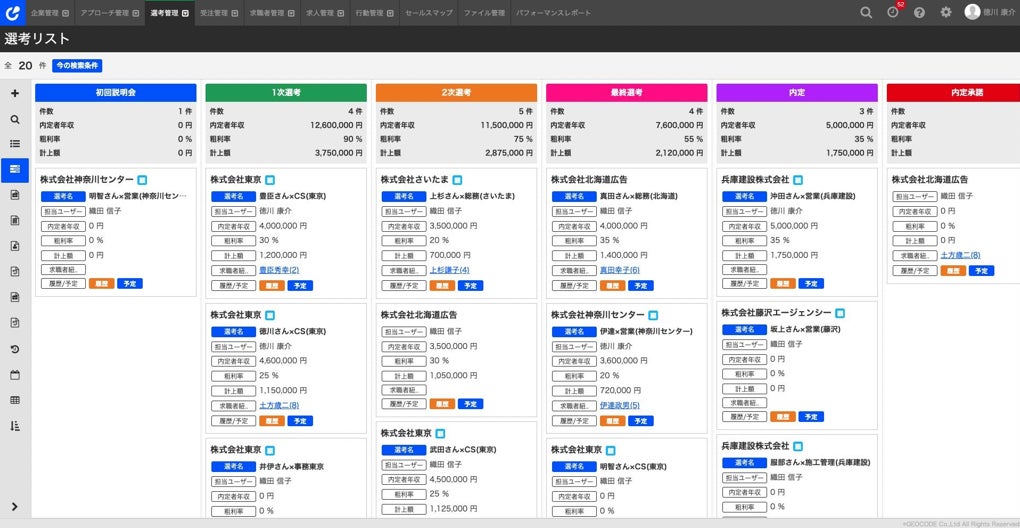Open the global search magnifier in the top bar
1020x528 pixels.
(x=866, y=12)
